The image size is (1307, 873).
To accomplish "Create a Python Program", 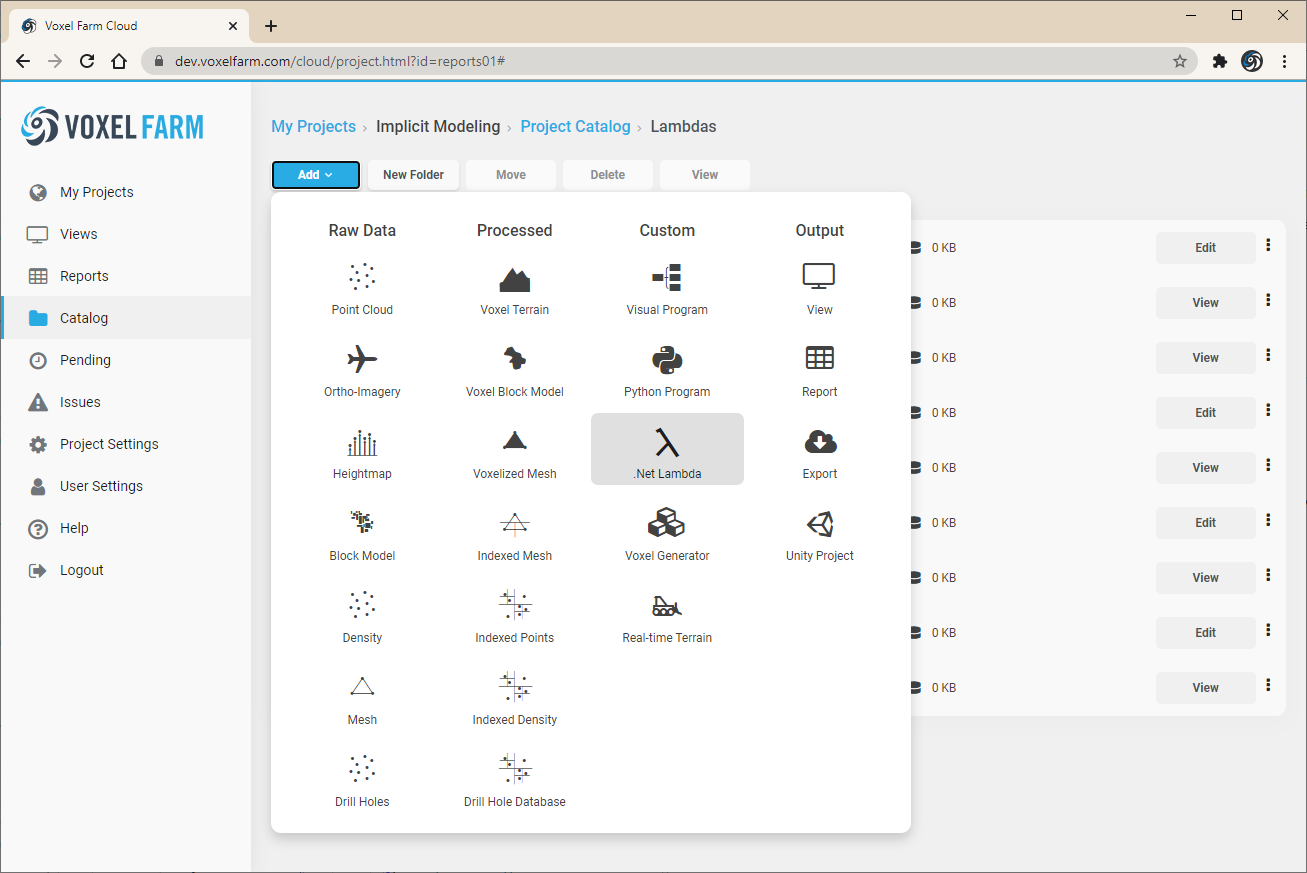I will click(667, 372).
